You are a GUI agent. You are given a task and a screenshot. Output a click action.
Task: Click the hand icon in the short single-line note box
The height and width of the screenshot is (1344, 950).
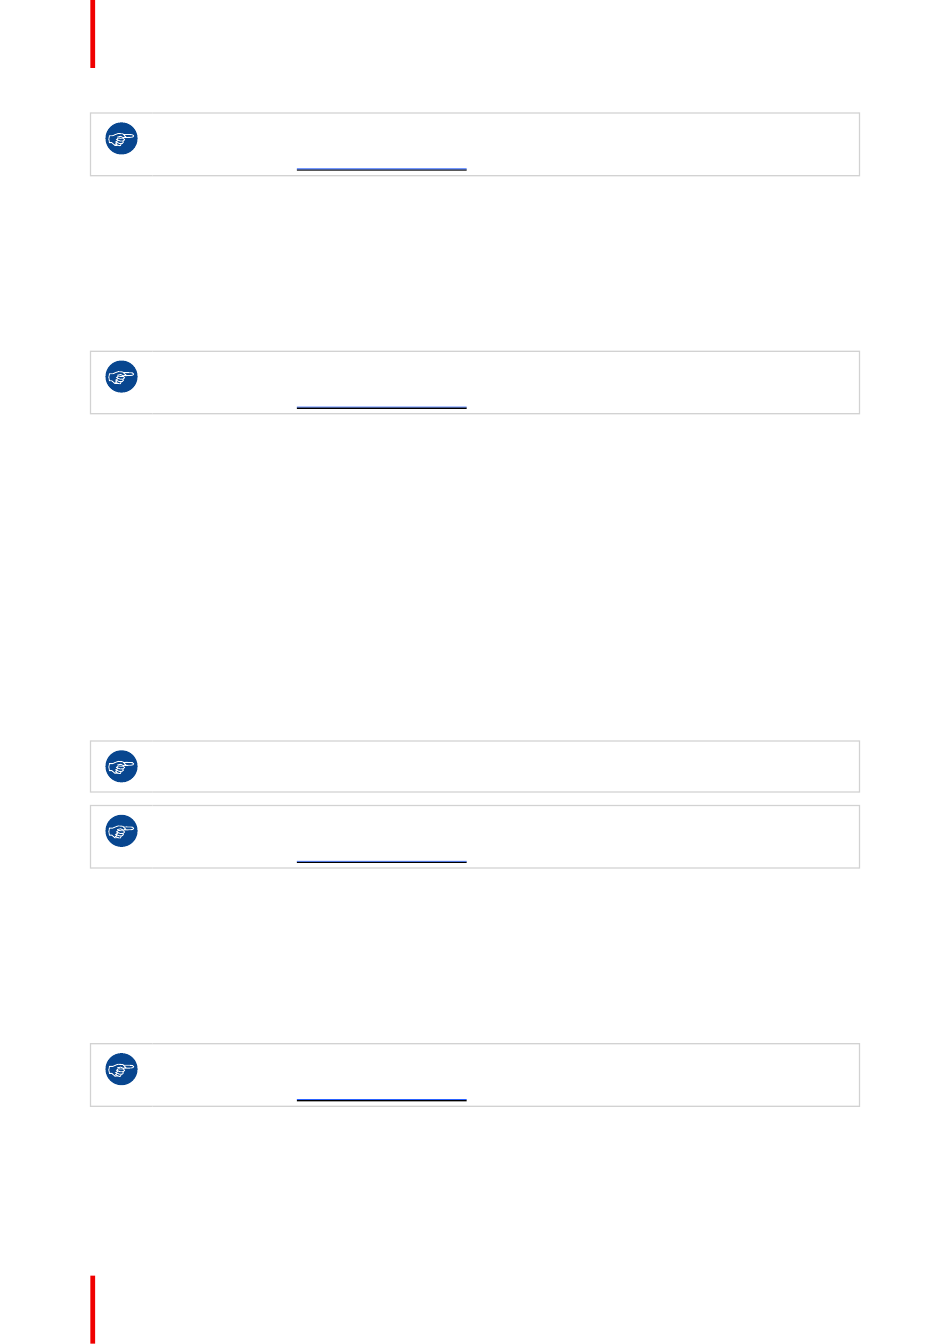click(122, 767)
